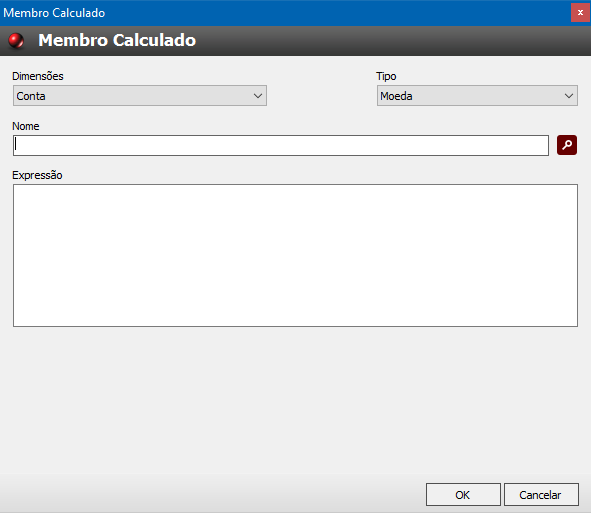Click the Dimensões field label
Image resolution: width=591 pixels, height=513 pixels.
(38, 76)
